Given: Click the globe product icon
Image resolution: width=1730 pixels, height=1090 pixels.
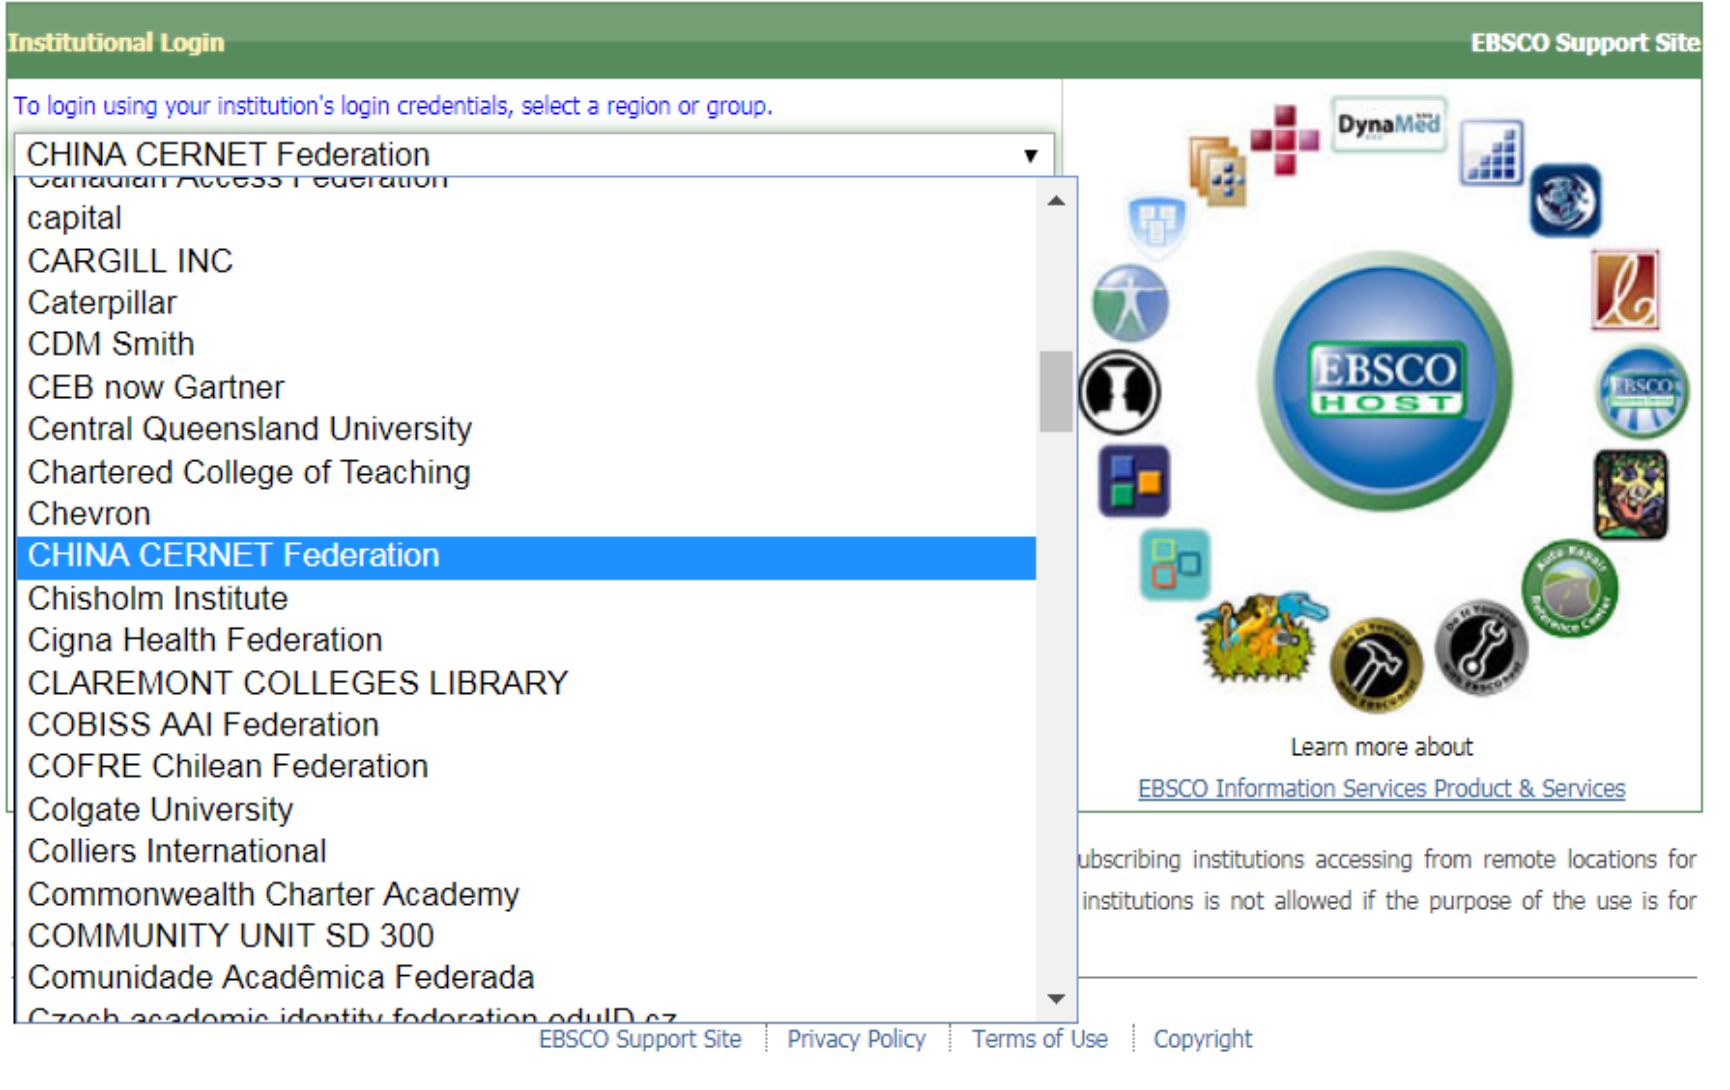Looking at the screenshot, I should [1565, 200].
